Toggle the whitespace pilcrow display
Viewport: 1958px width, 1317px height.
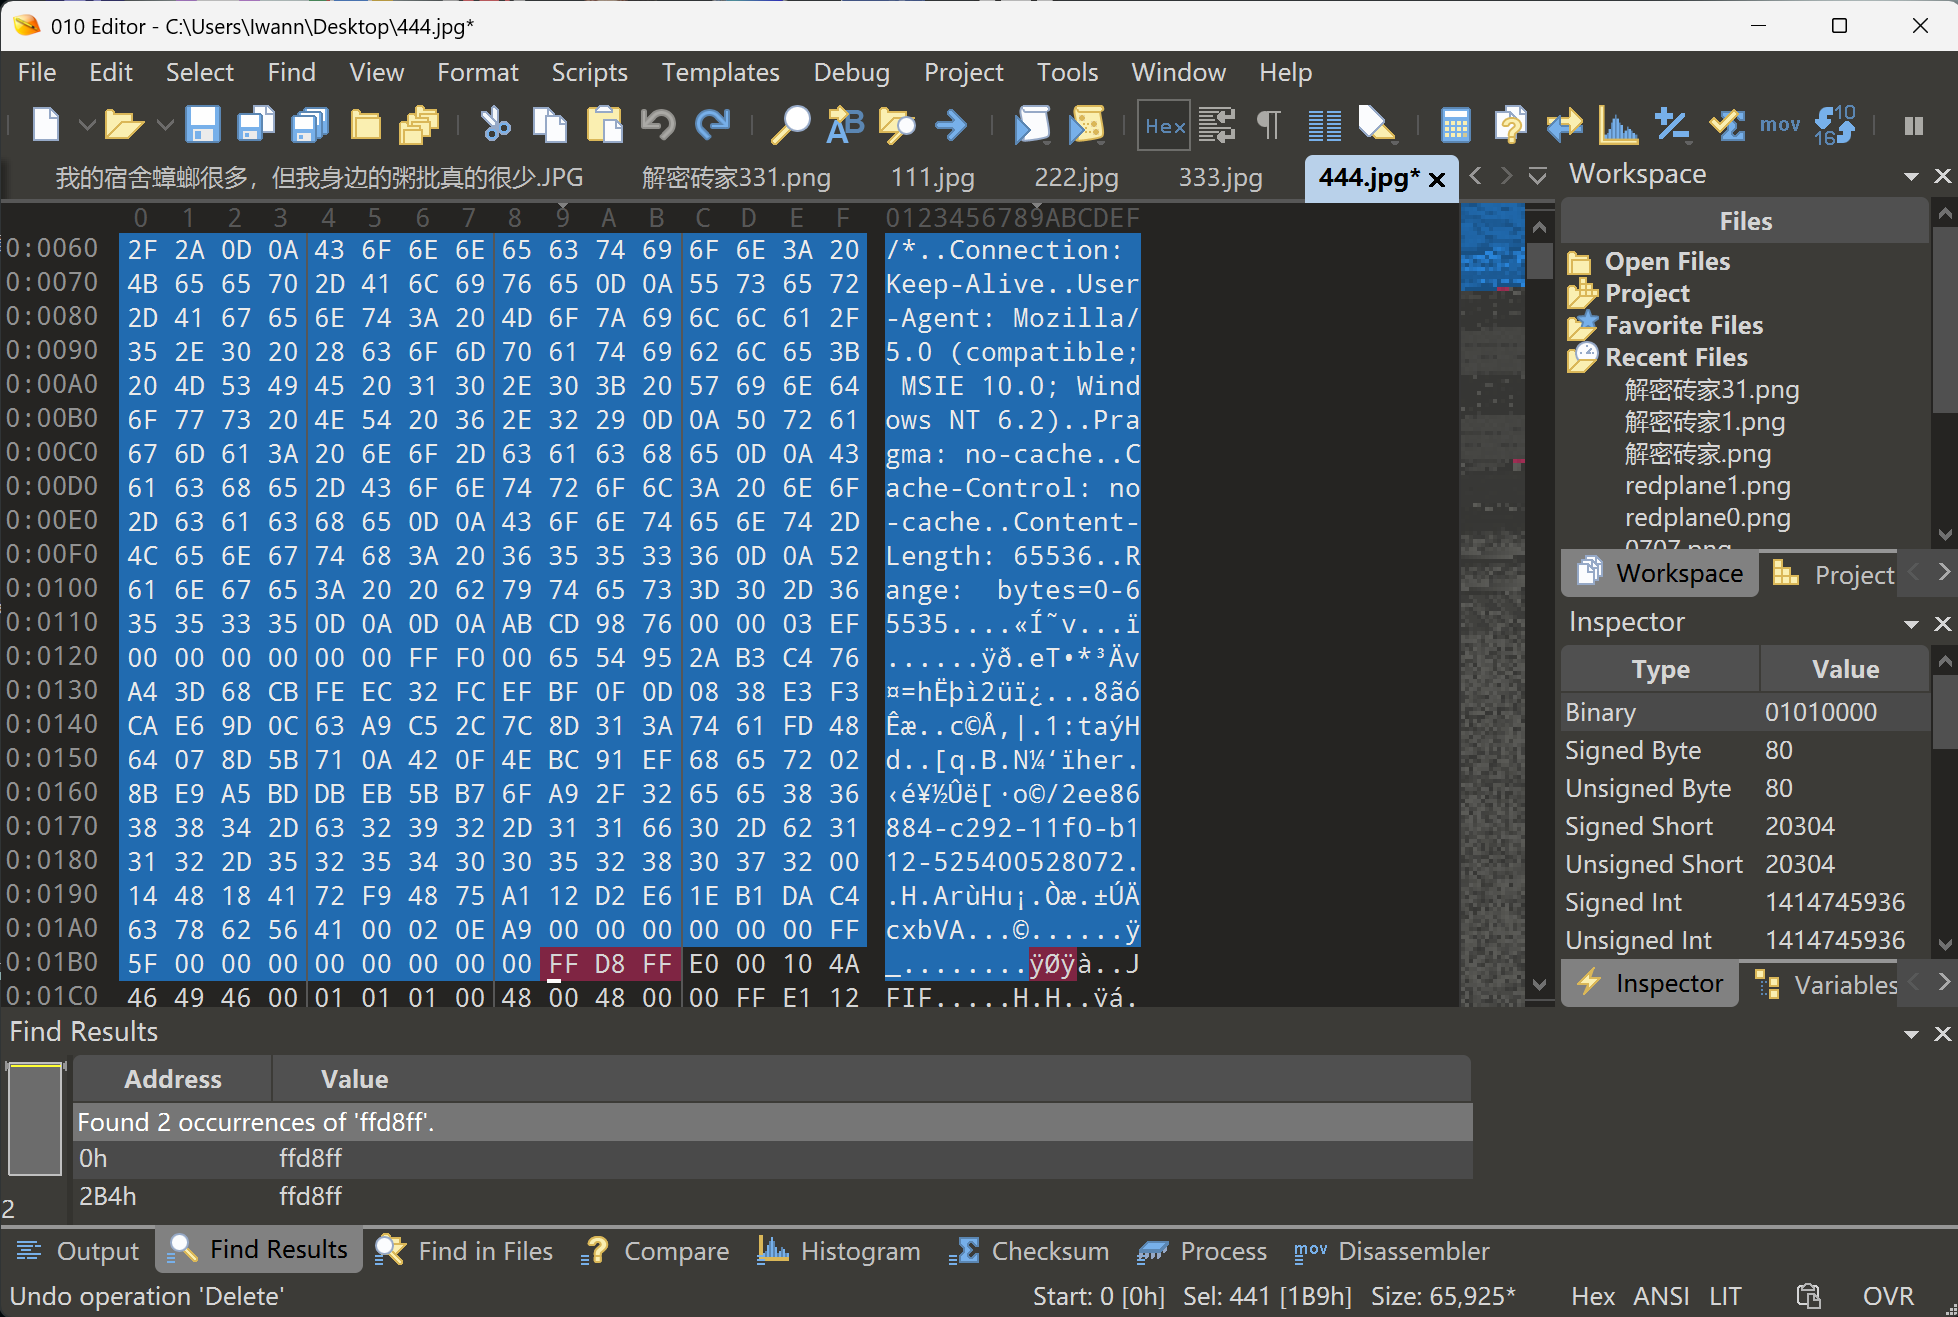(1268, 125)
